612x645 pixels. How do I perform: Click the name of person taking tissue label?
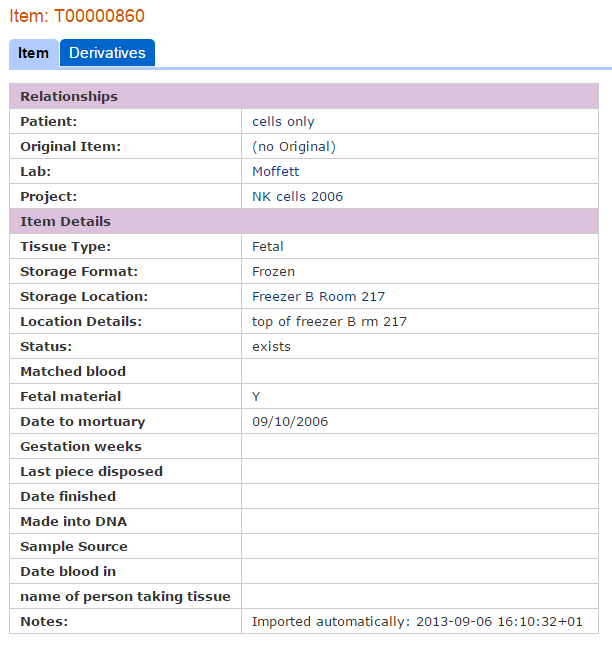click(x=125, y=596)
